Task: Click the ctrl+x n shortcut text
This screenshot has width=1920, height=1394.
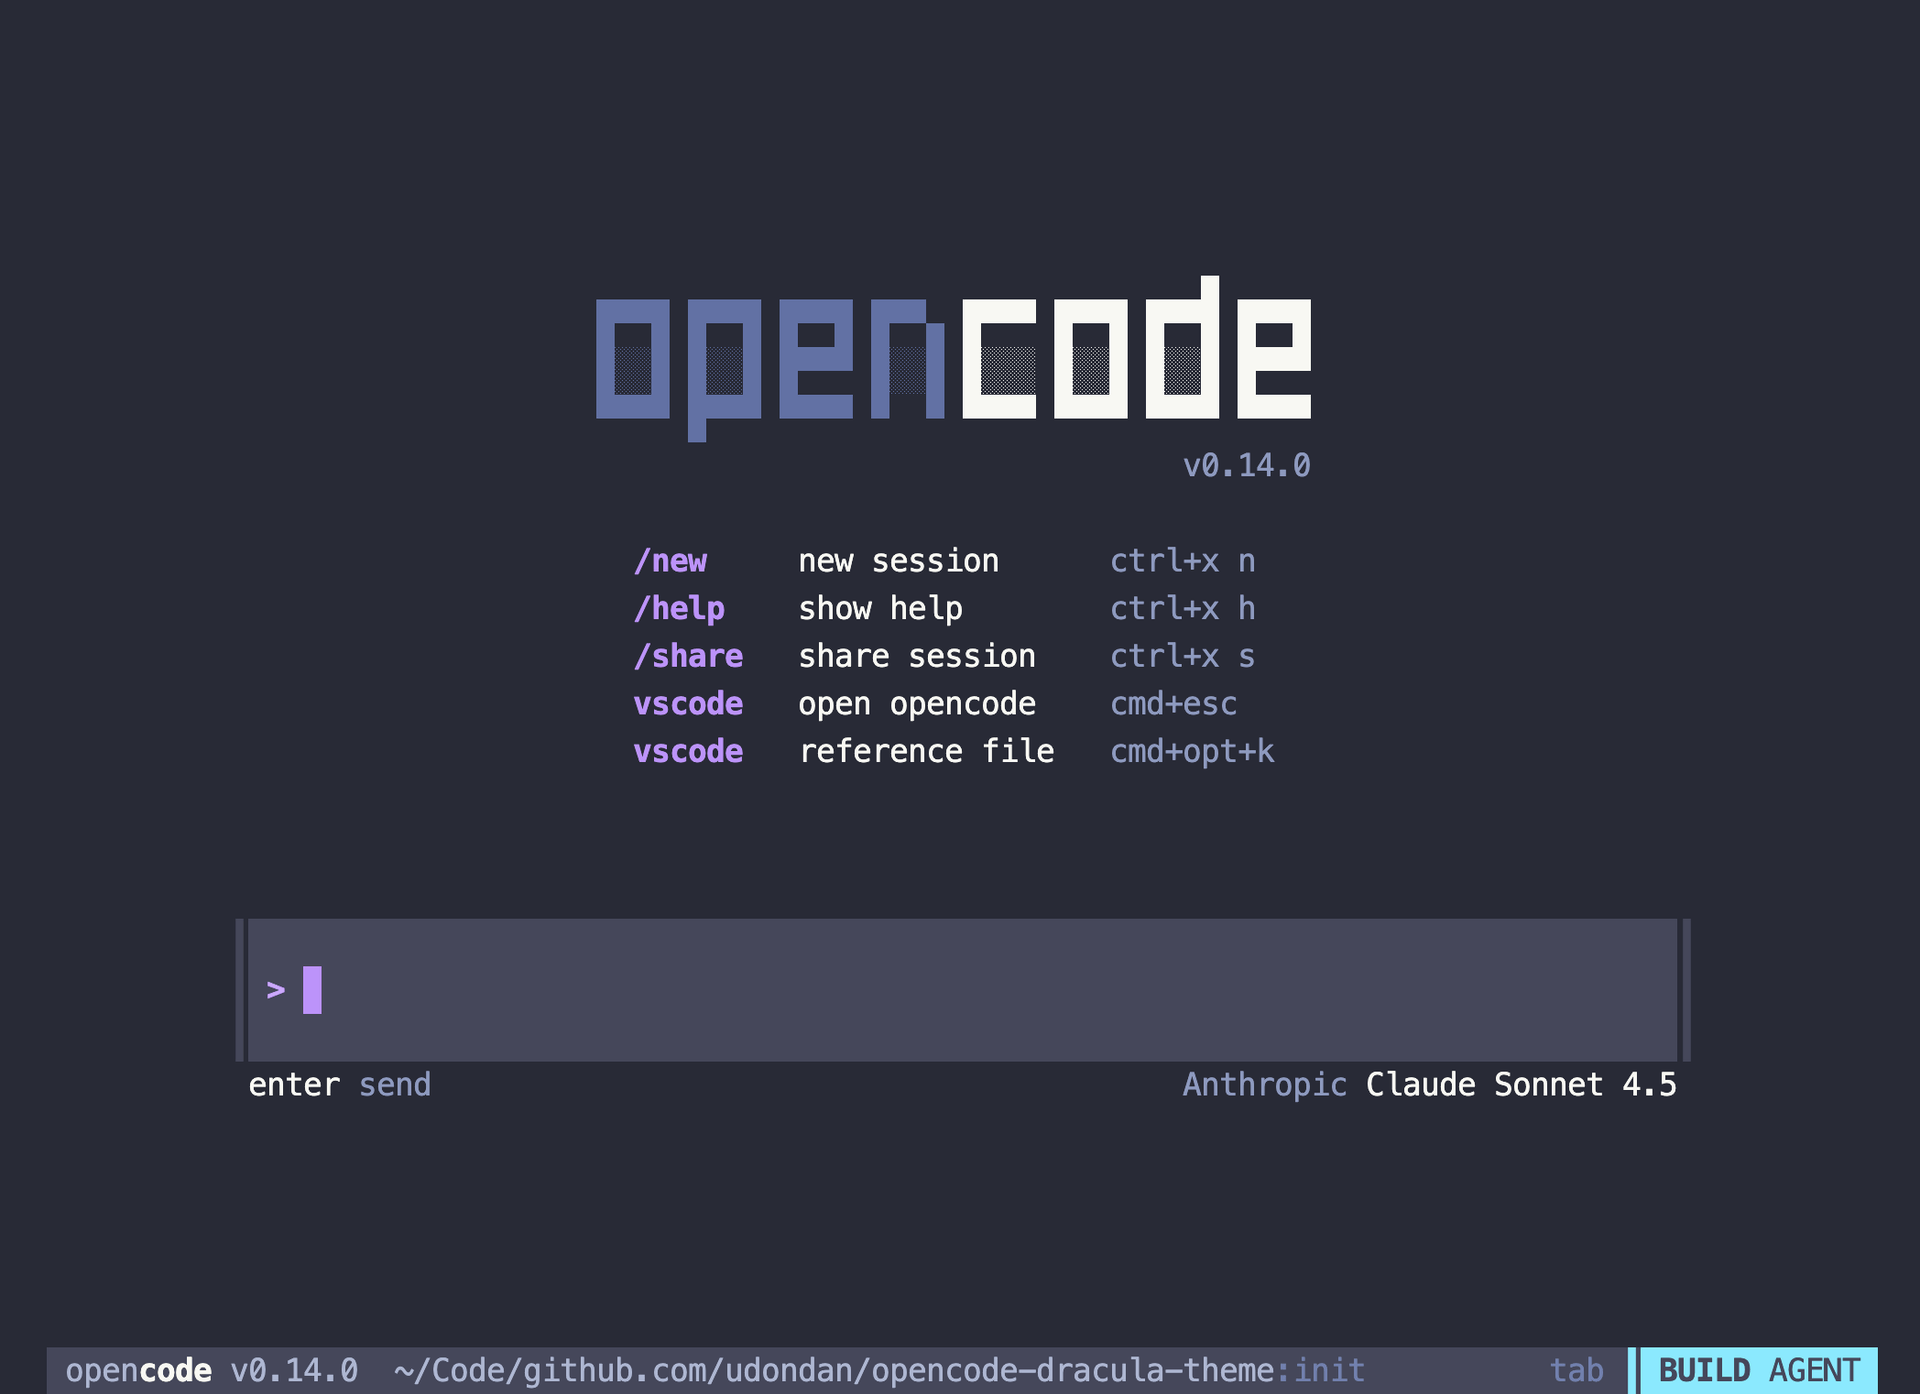Action: 1183,561
